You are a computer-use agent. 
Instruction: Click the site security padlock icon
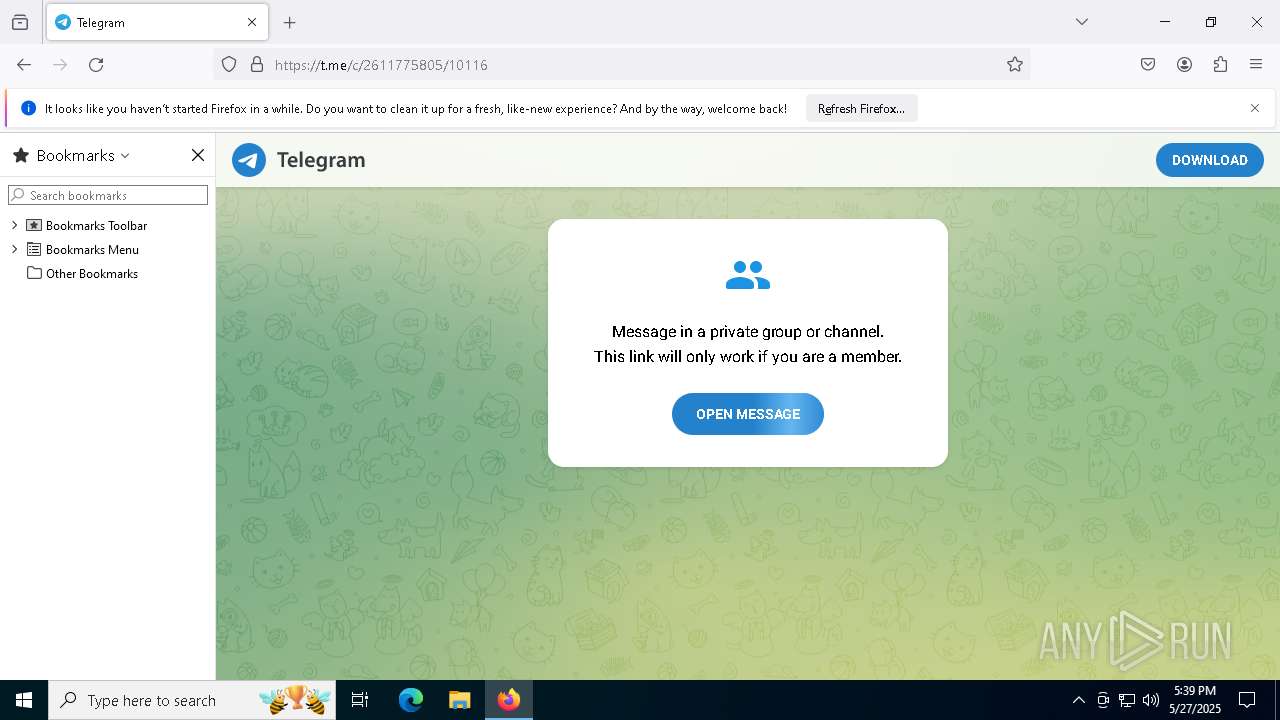pos(257,65)
